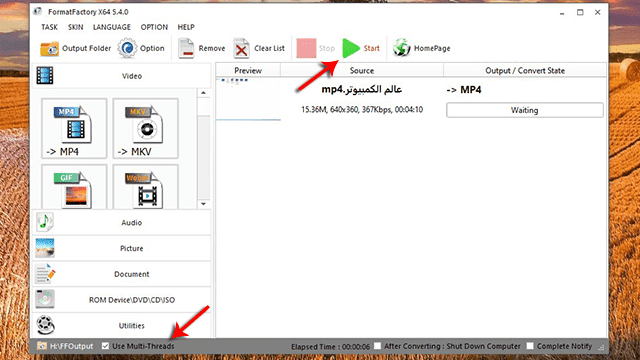640x360 pixels.
Task: Expand the Picture category section
Action: pyautogui.click(x=122, y=248)
